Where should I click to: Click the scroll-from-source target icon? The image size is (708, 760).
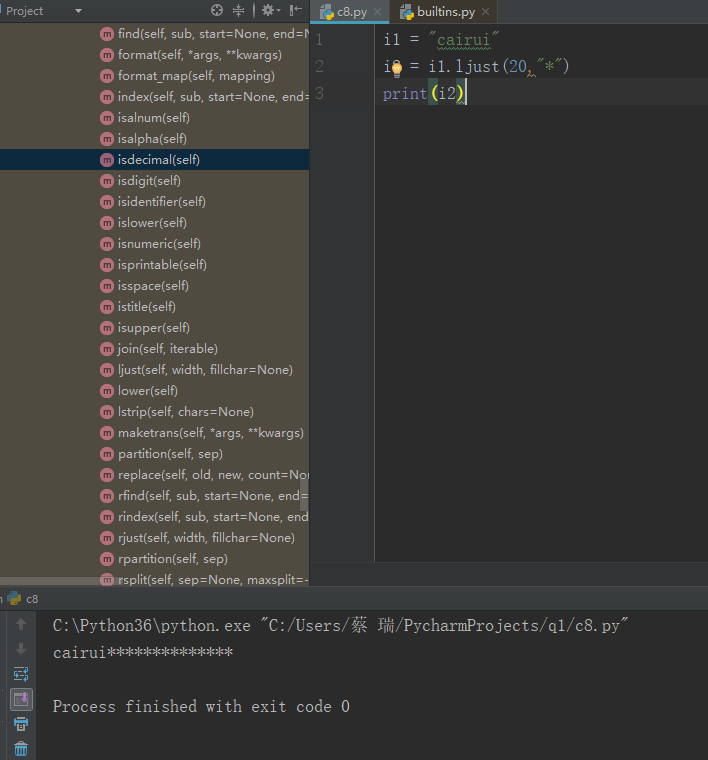217,10
